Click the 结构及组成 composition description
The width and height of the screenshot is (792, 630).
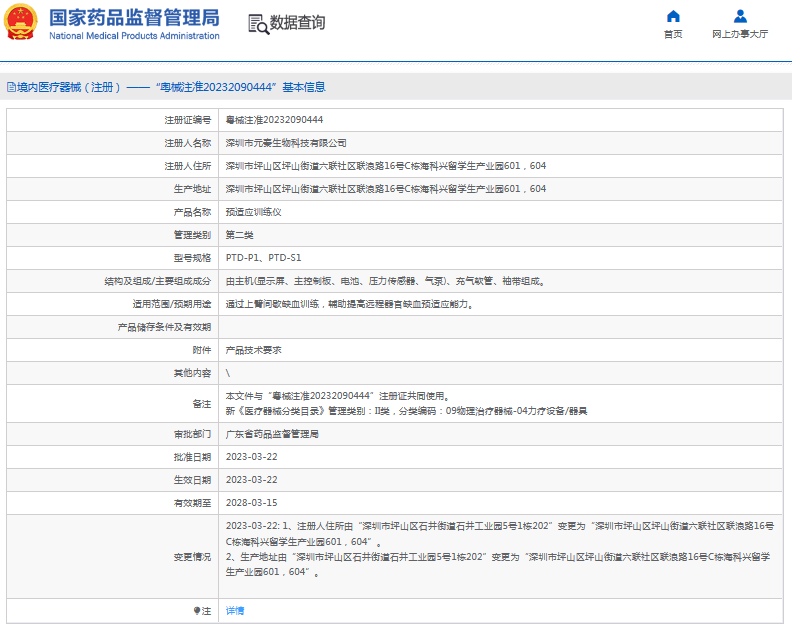coord(385,281)
